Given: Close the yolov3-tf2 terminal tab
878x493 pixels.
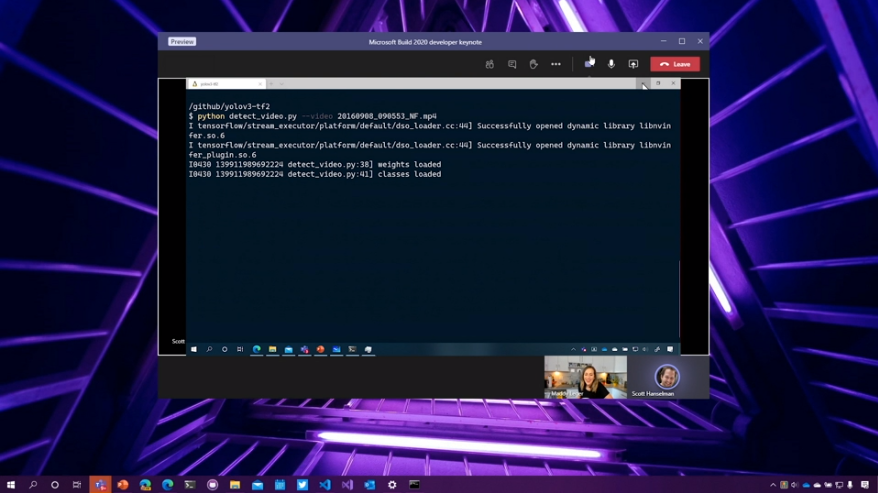Looking at the screenshot, I should tap(260, 84).
